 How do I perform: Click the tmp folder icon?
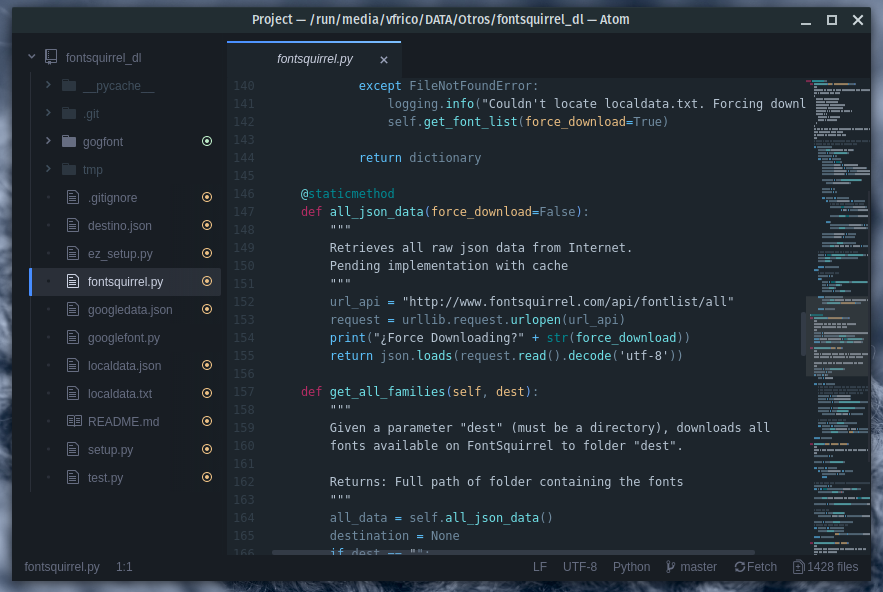[69, 170]
